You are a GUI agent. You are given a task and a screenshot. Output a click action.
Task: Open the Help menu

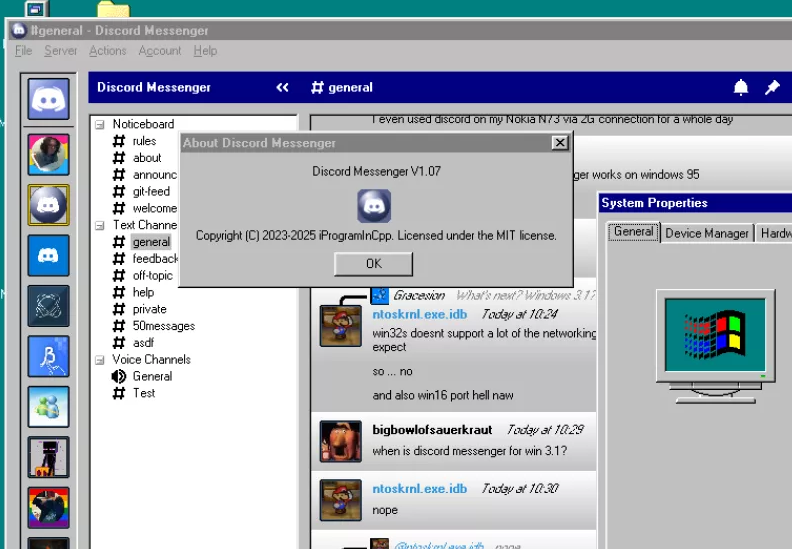coord(205,51)
